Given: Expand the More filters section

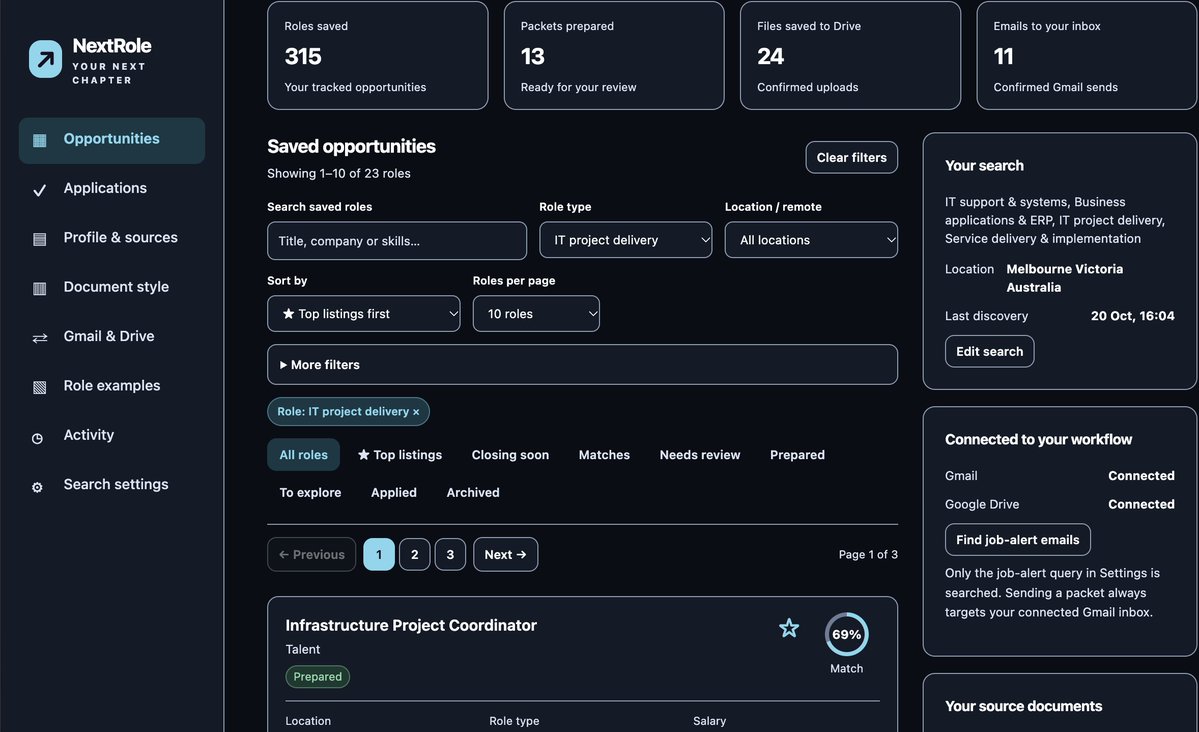Looking at the screenshot, I should coord(582,365).
